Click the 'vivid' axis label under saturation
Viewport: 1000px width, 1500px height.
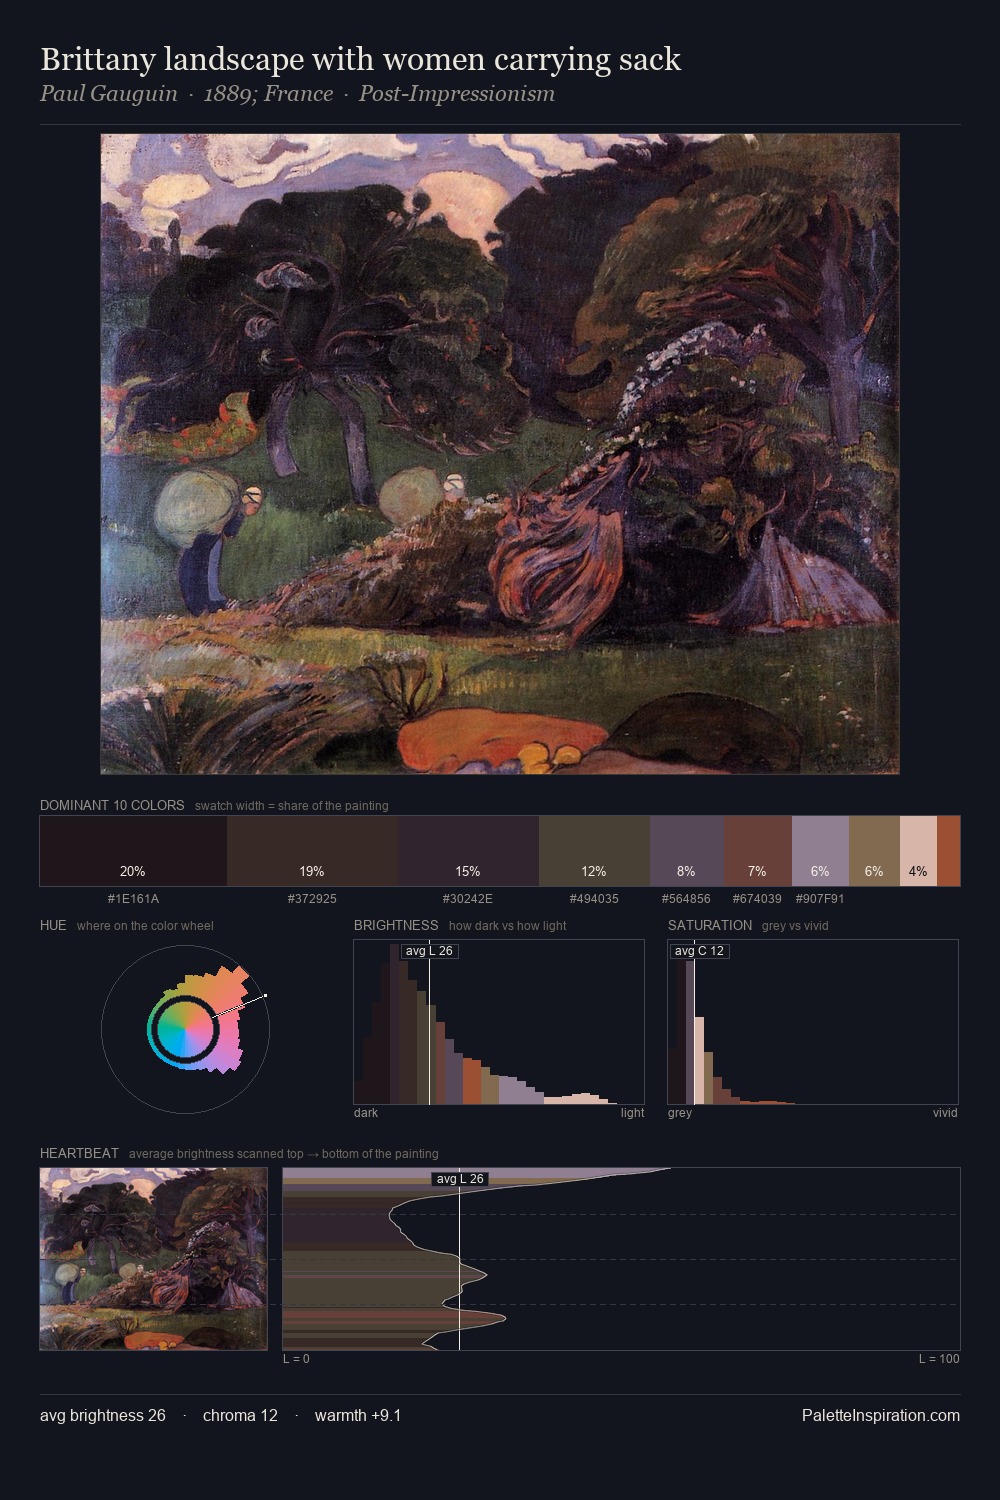(x=945, y=1113)
